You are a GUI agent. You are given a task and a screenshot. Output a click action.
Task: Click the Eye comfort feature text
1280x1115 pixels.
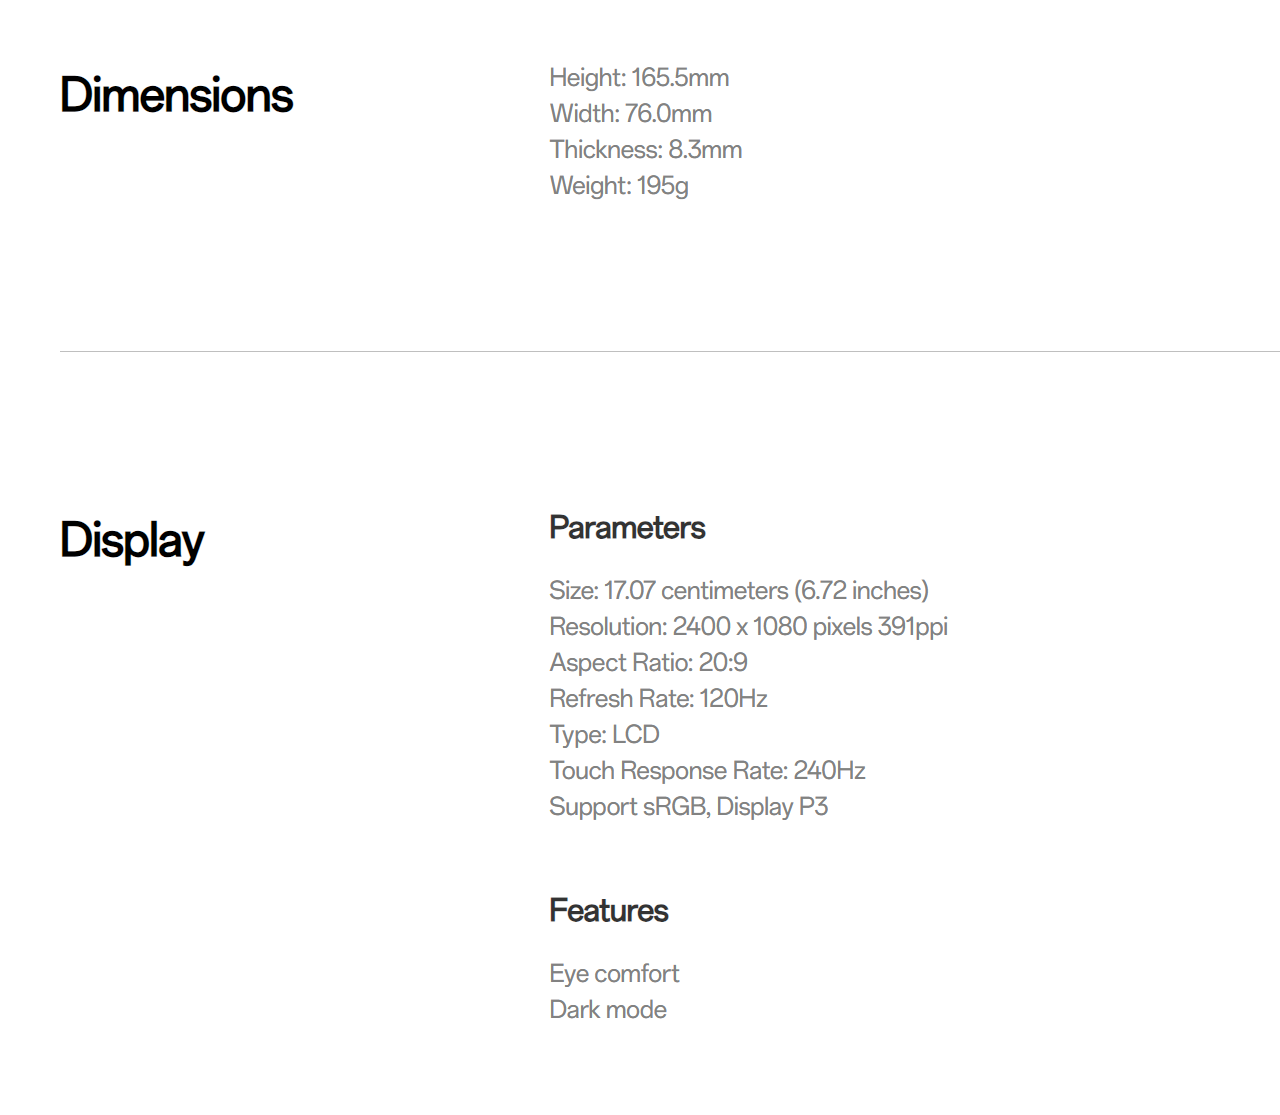pos(614,974)
